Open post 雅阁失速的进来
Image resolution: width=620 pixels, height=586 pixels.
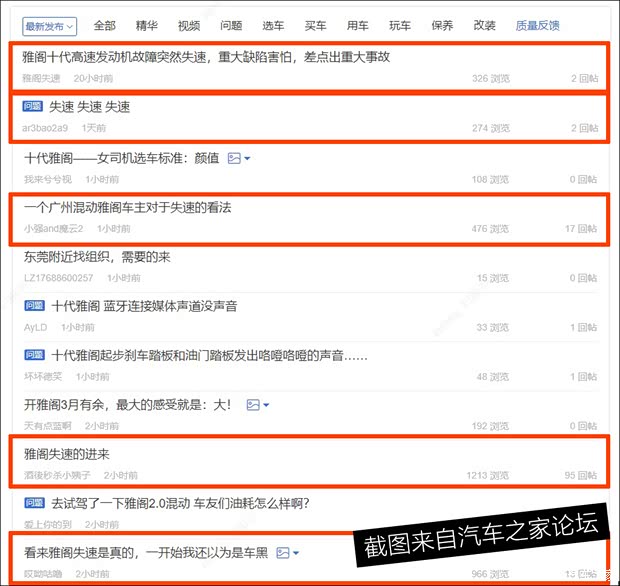click(x=66, y=454)
